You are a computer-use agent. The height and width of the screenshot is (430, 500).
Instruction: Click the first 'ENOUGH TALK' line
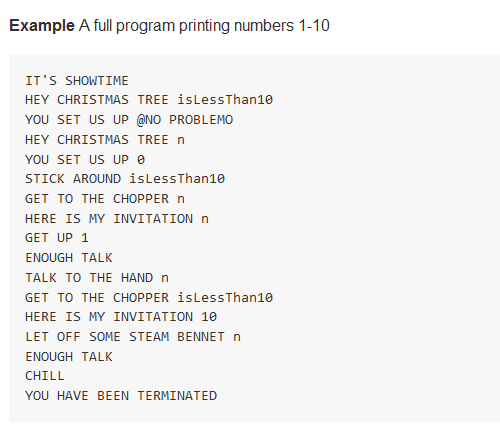click(x=69, y=258)
